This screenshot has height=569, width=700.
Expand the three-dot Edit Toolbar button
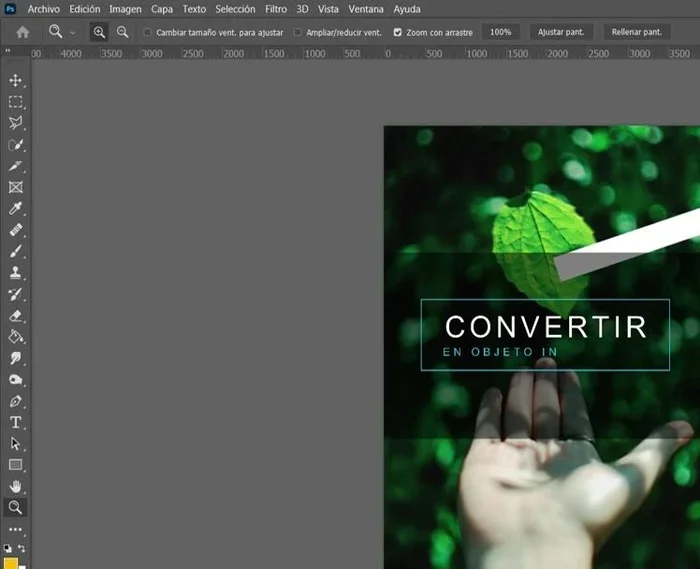[x=15, y=529]
